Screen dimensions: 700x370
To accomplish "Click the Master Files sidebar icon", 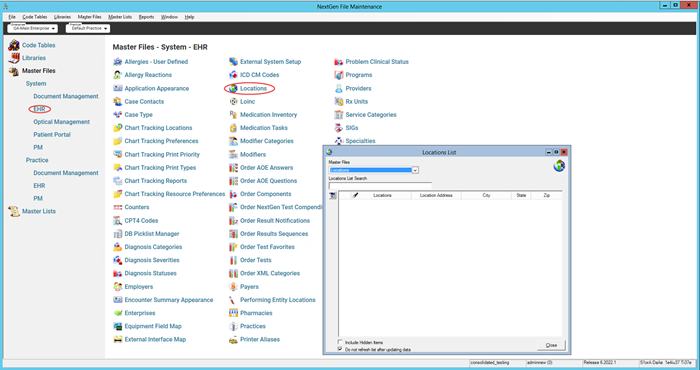I will pos(14,71).
